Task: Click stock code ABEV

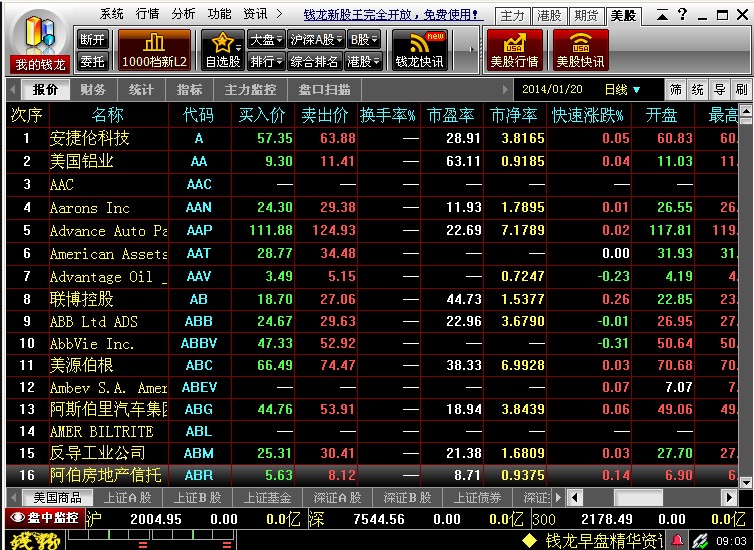Action: [x=199, y=387]
